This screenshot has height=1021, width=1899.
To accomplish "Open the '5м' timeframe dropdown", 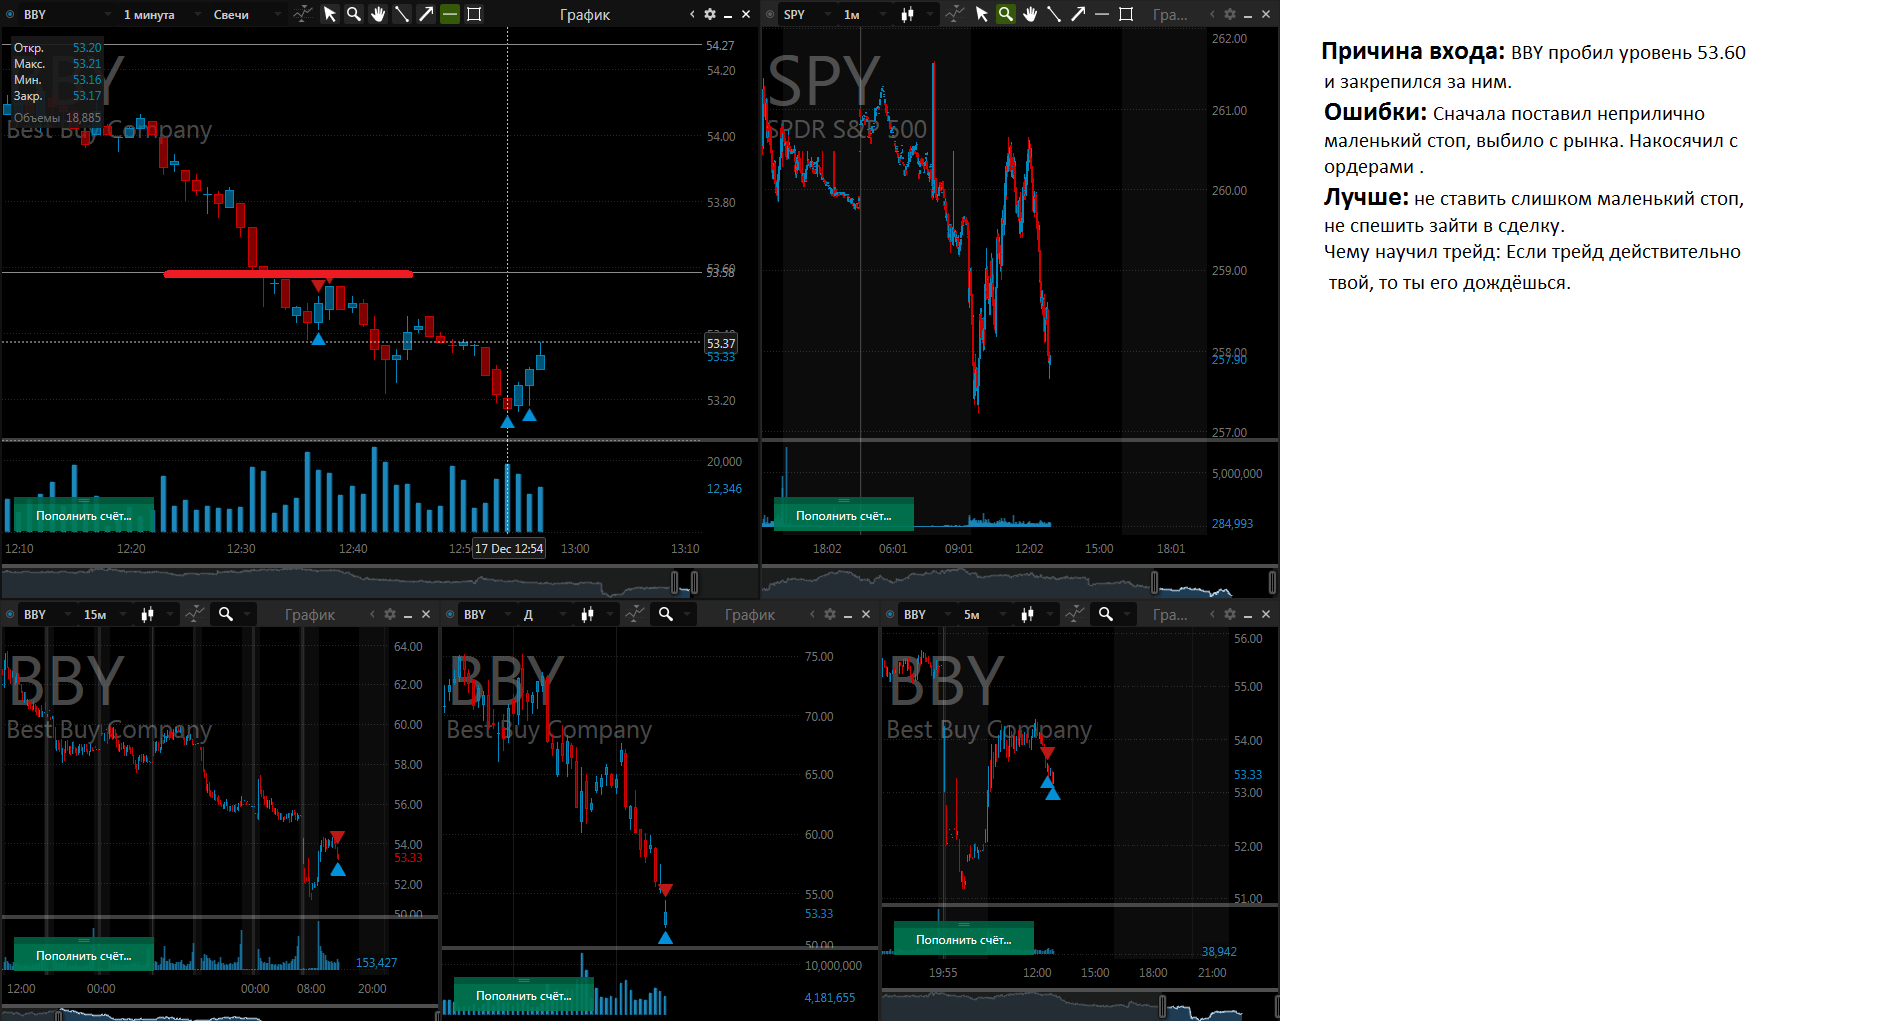I will [x=985, y=614].
